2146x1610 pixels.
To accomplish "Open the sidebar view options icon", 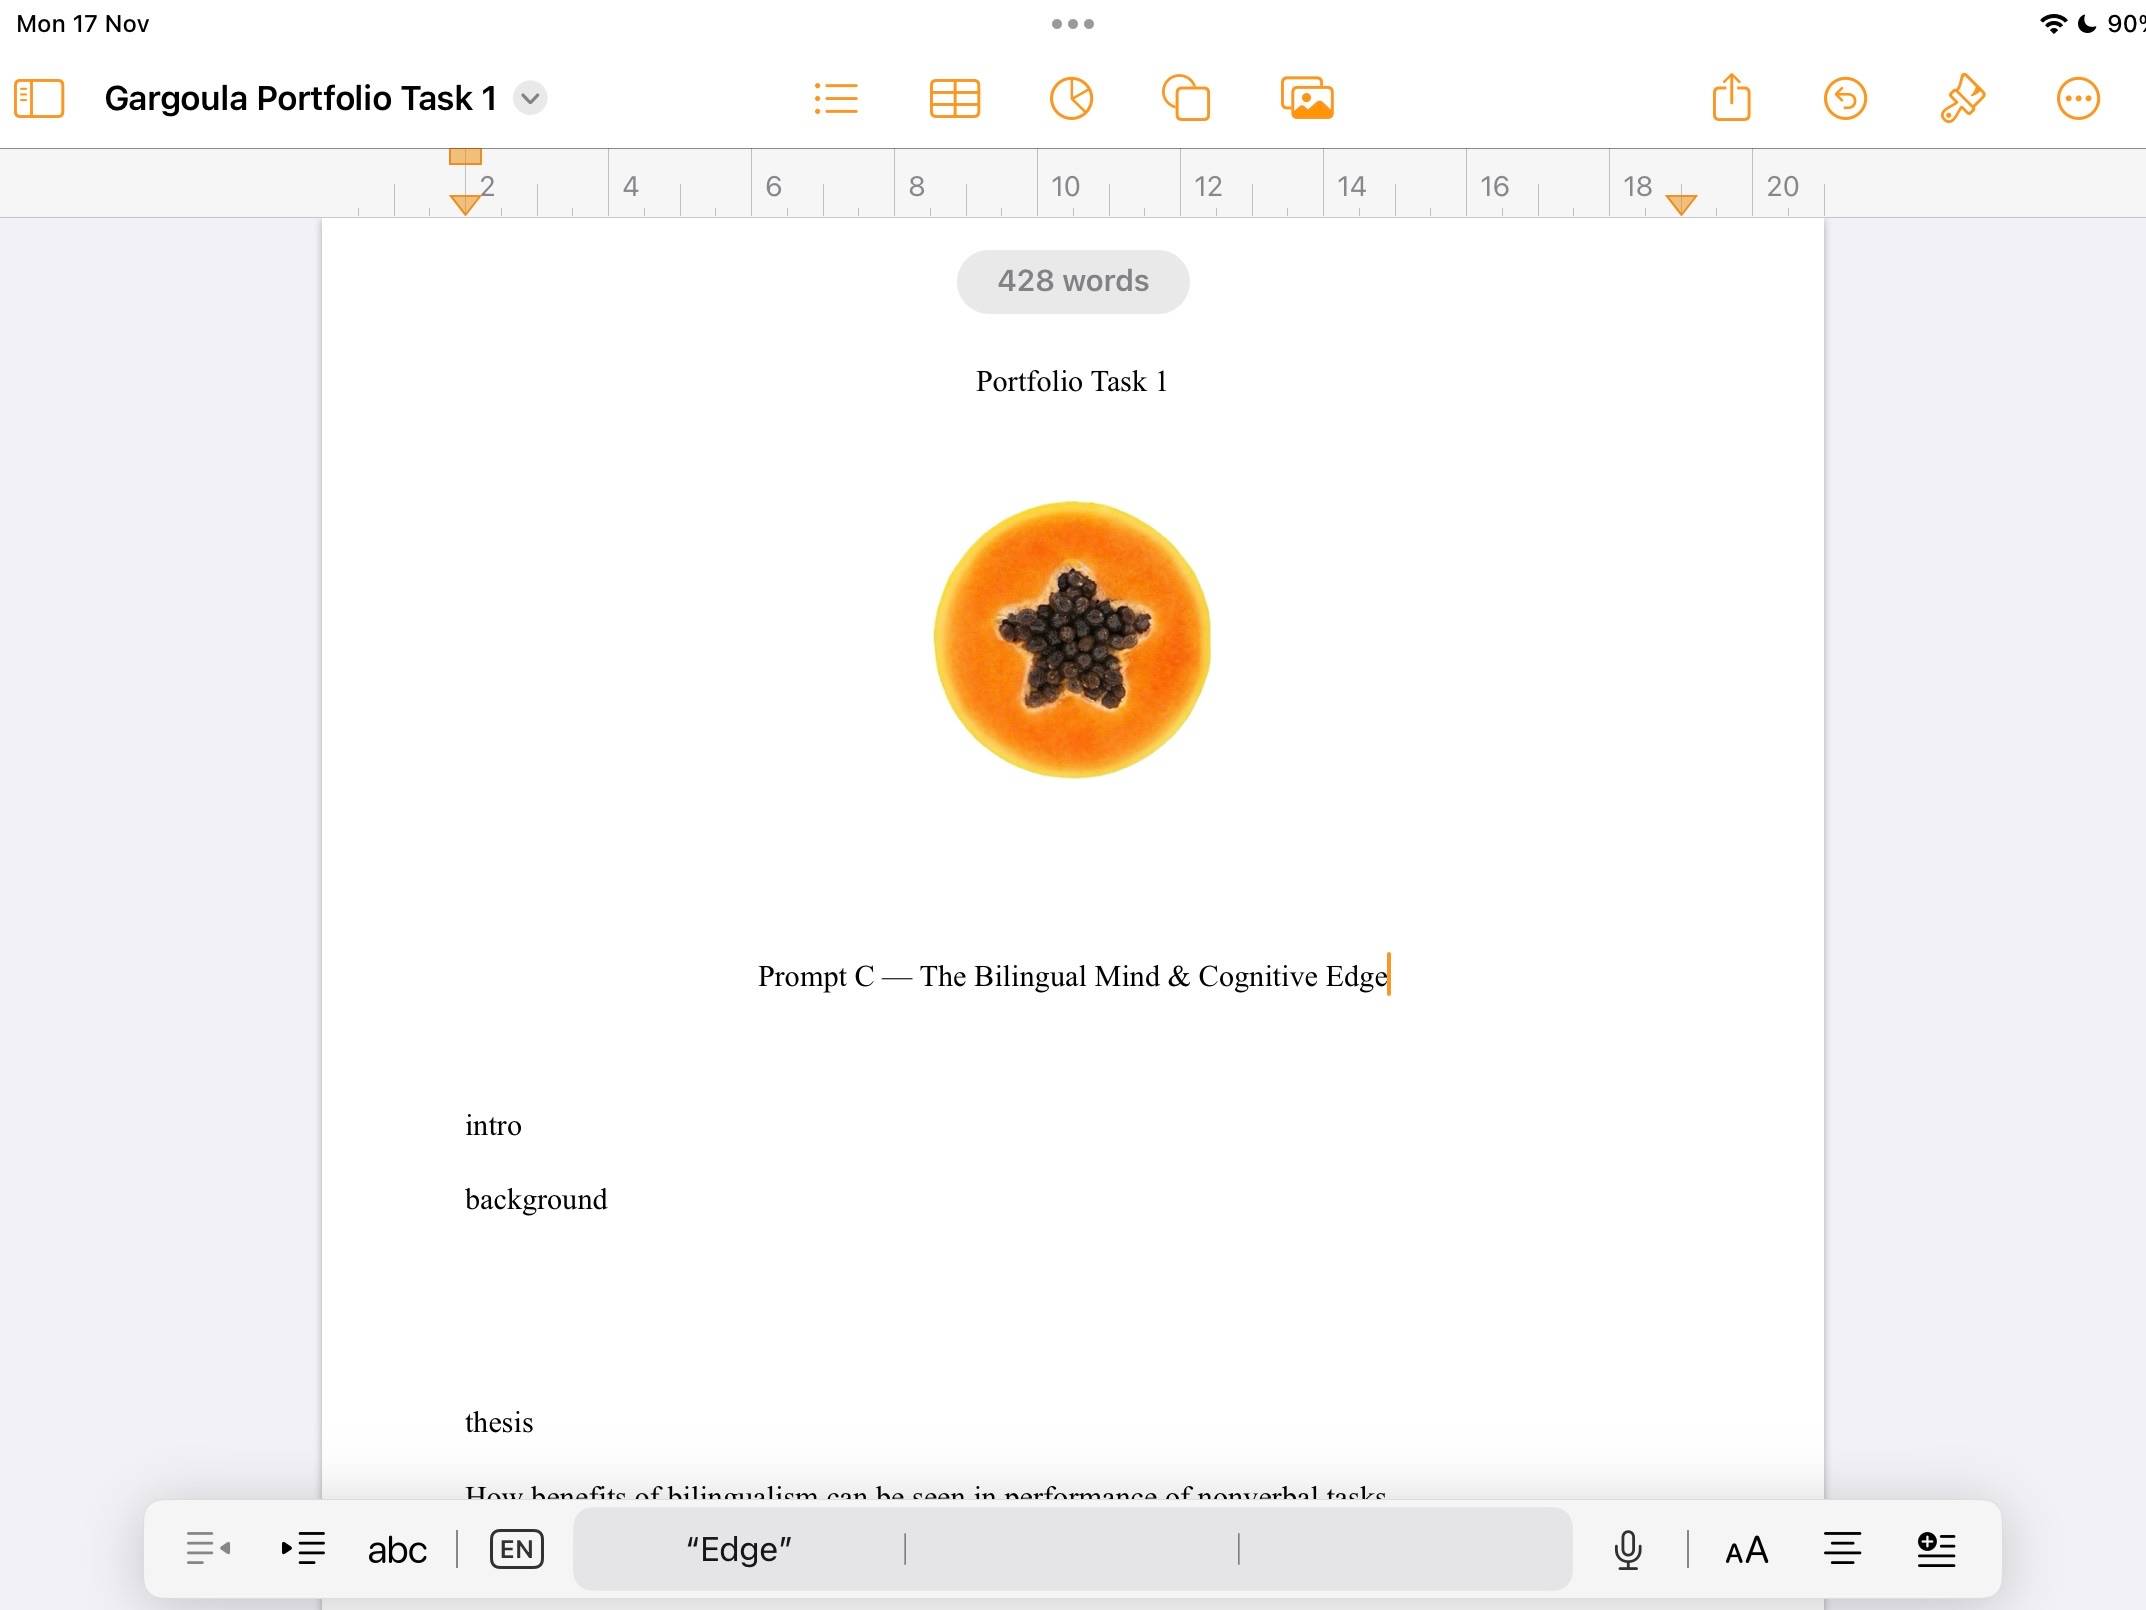I will tap(39, 98).
